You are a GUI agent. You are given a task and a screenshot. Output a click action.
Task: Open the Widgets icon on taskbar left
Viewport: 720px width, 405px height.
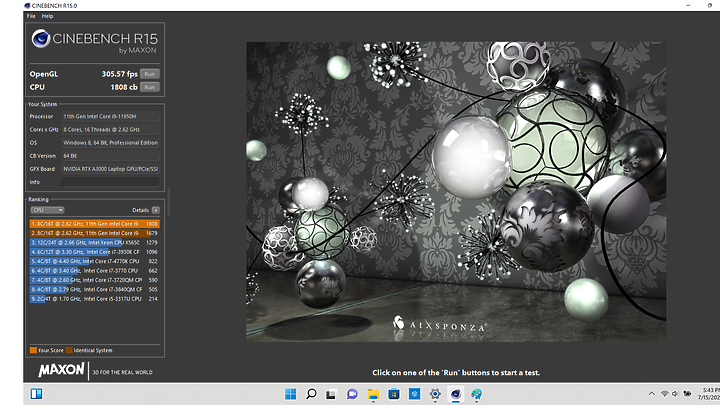tap(36, 394)
